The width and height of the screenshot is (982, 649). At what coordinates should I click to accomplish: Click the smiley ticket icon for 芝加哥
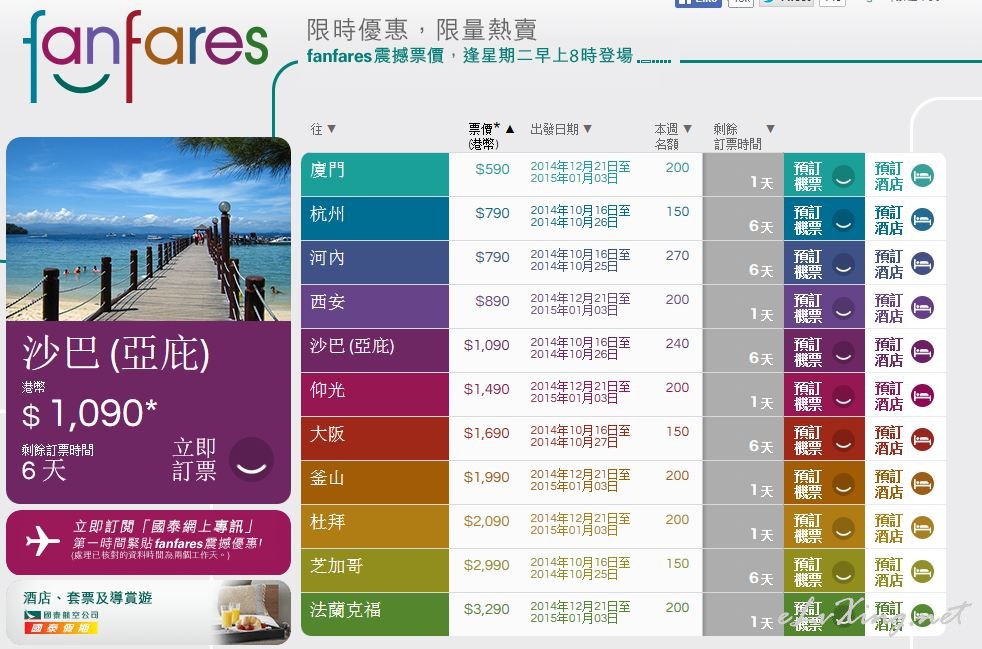[843, 573]
